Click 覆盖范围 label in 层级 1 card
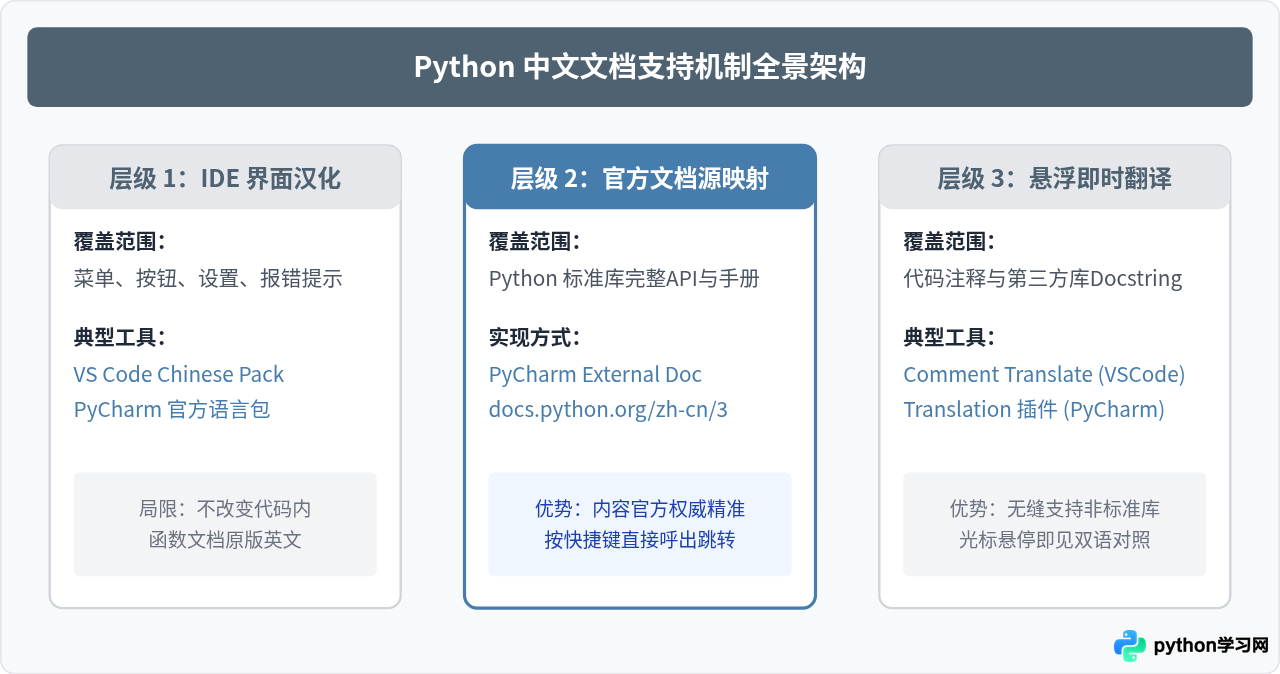The height and width of the screenshot is (674, 1280). (120, 241)
